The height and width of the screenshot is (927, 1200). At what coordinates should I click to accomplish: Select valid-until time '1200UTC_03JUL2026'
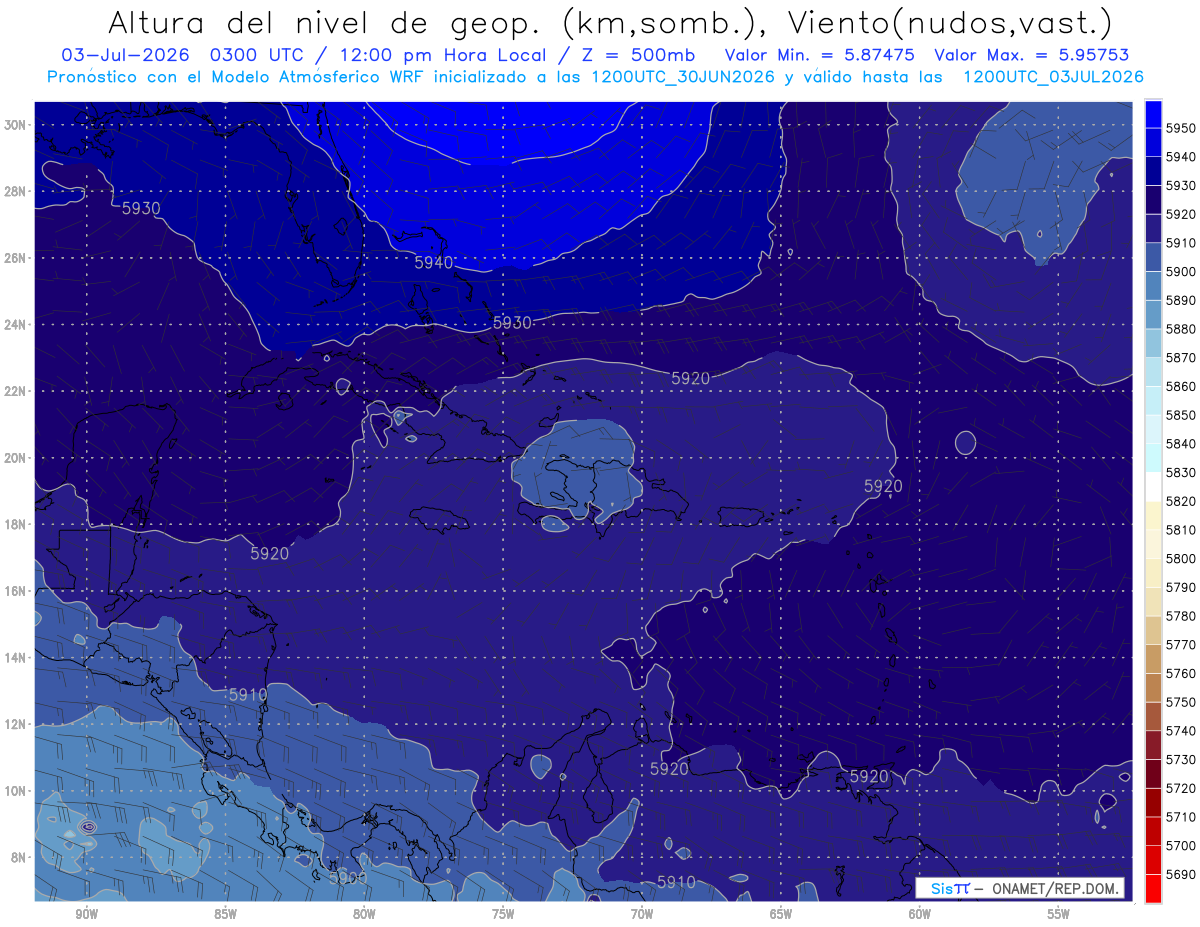pos(1054,77)
